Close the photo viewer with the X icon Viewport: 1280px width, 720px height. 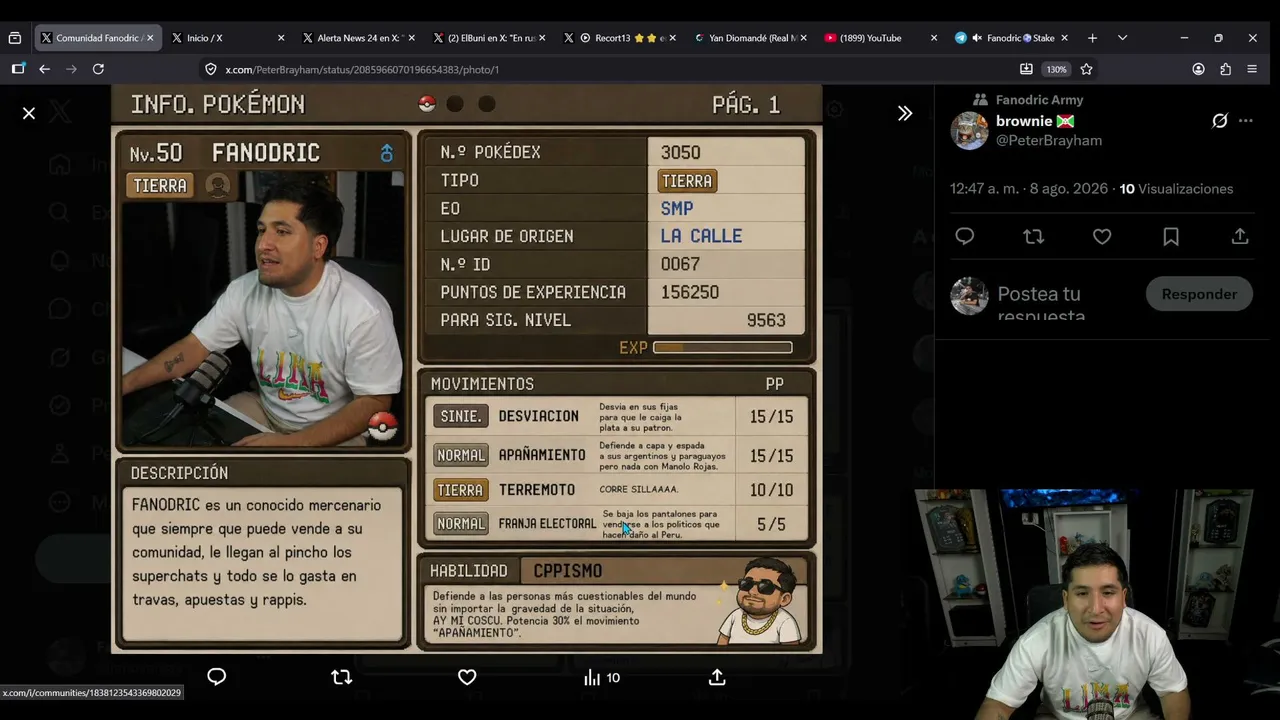(x=29, y=114)
